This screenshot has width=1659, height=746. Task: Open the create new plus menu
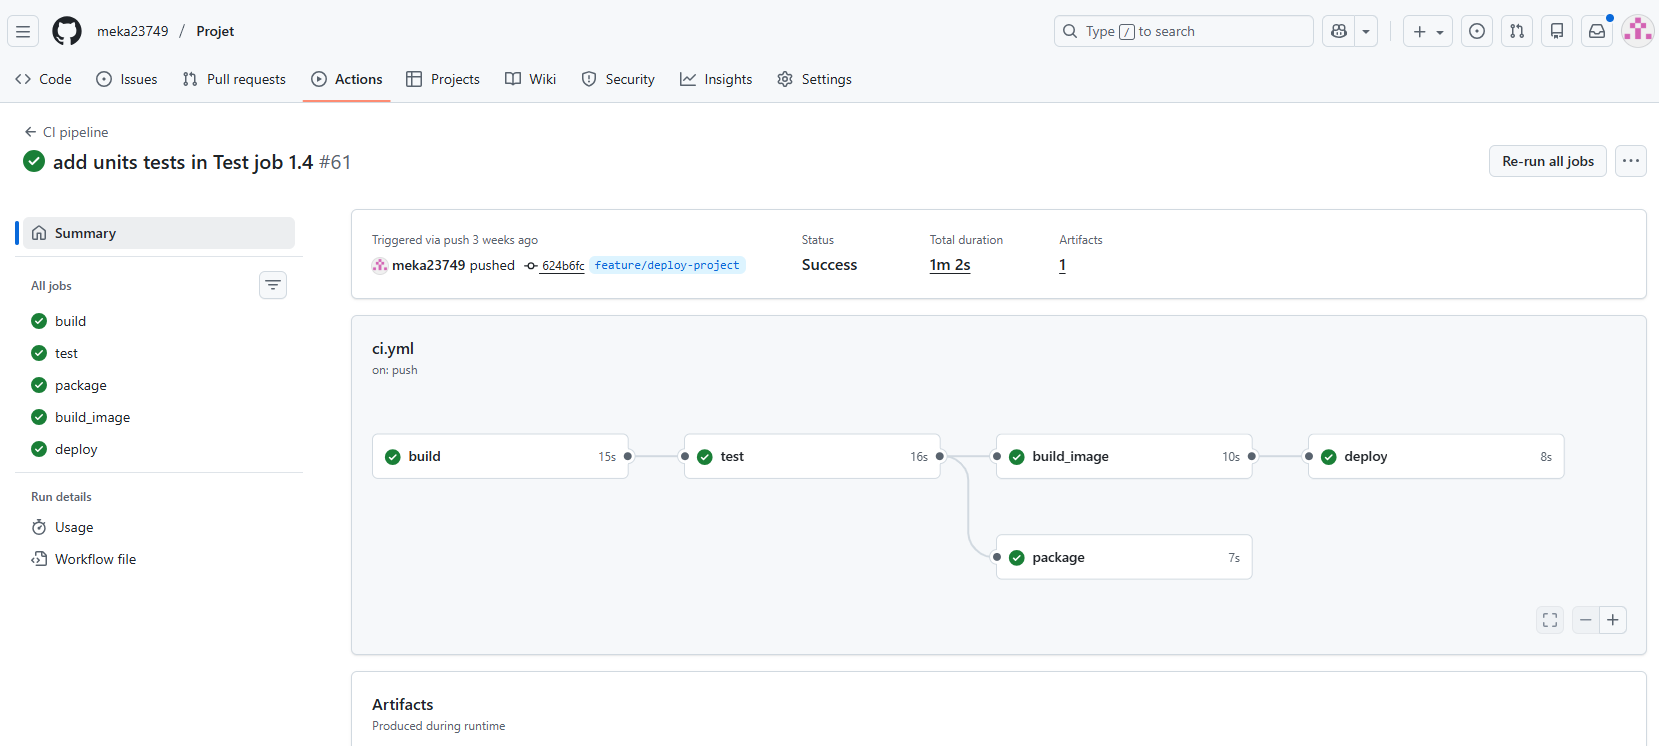1428,31
